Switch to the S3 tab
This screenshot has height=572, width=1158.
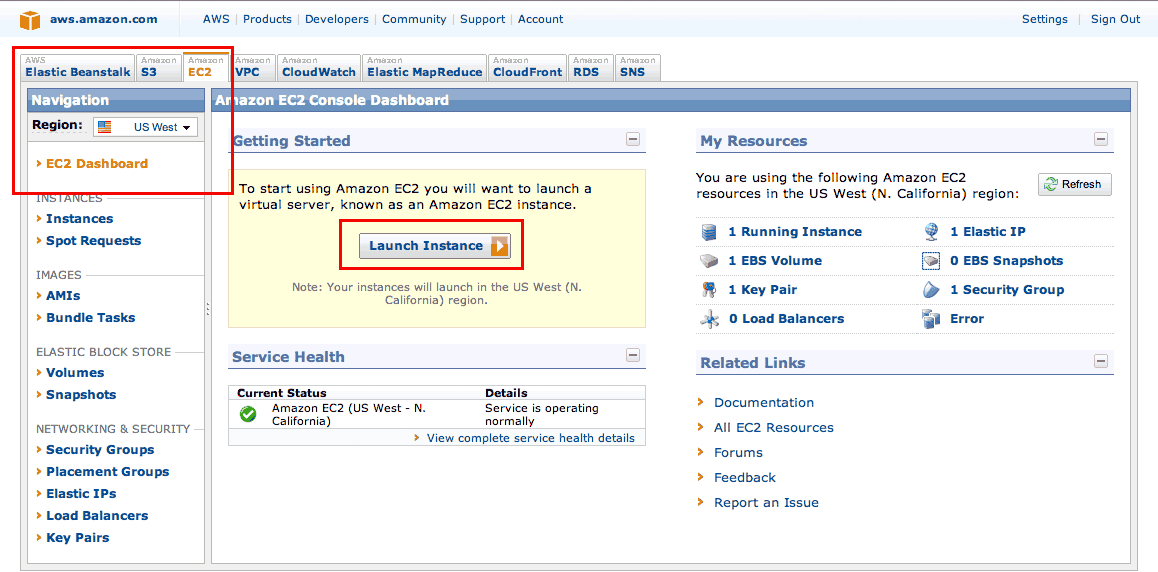click(159, 67)
